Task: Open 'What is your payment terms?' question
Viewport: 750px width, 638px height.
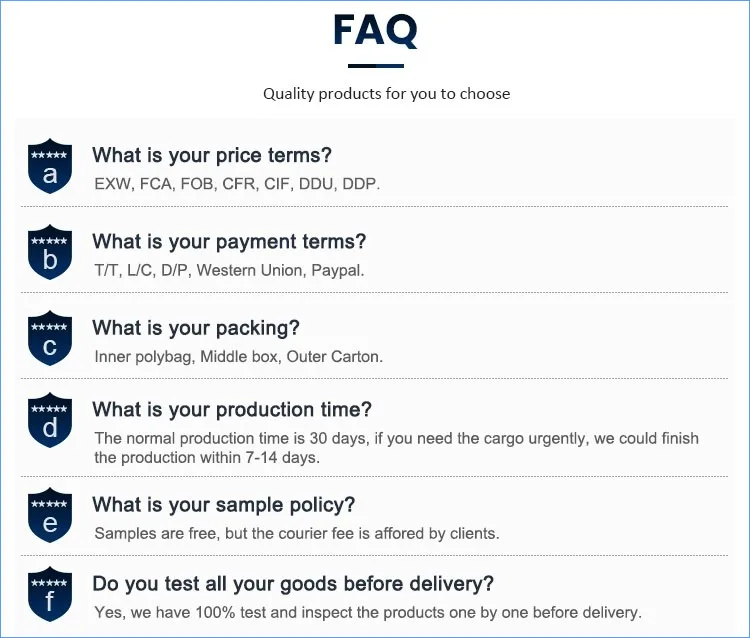Action: (x=229, y=241)
